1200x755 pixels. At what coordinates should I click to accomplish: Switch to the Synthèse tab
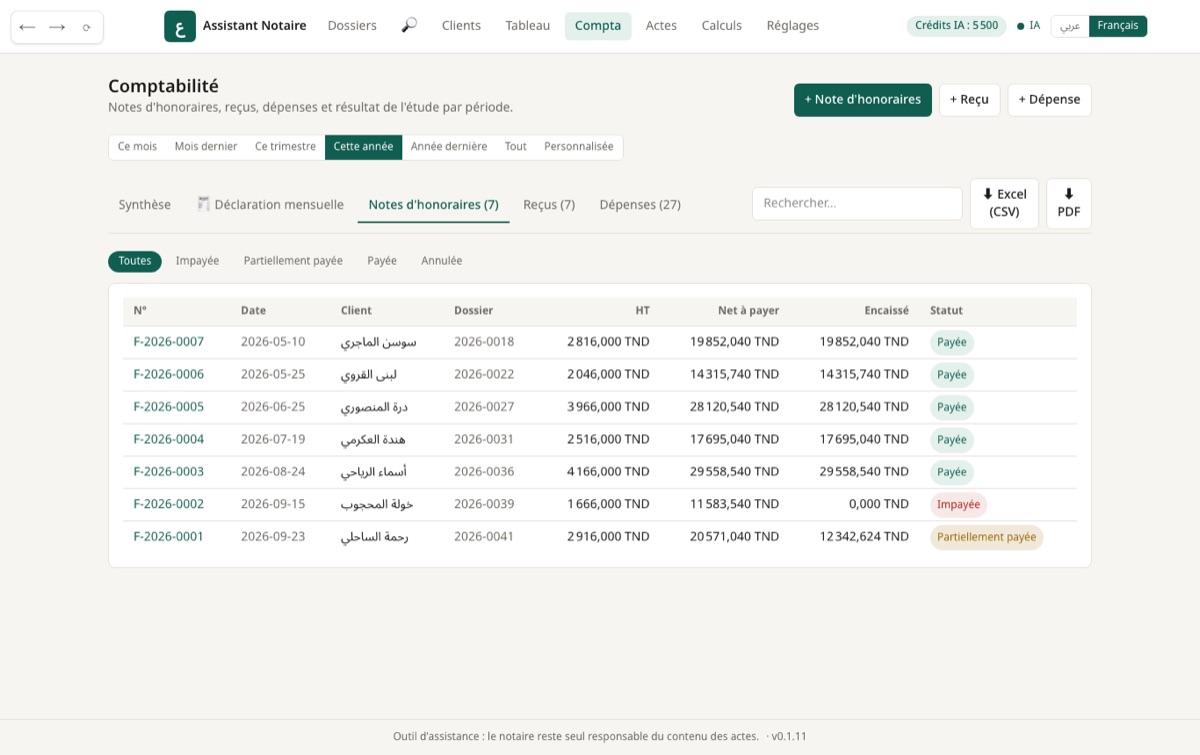145,205
